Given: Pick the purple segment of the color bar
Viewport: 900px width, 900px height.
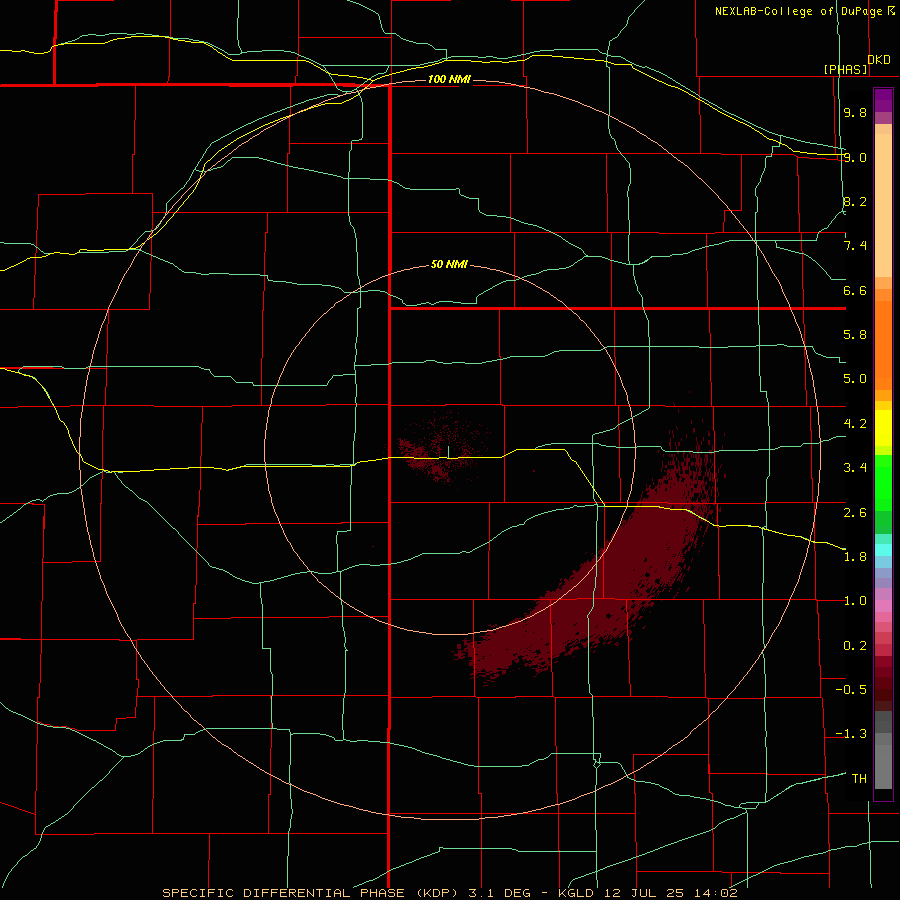Looking at the screenshot, I should [x=883, y=100].
